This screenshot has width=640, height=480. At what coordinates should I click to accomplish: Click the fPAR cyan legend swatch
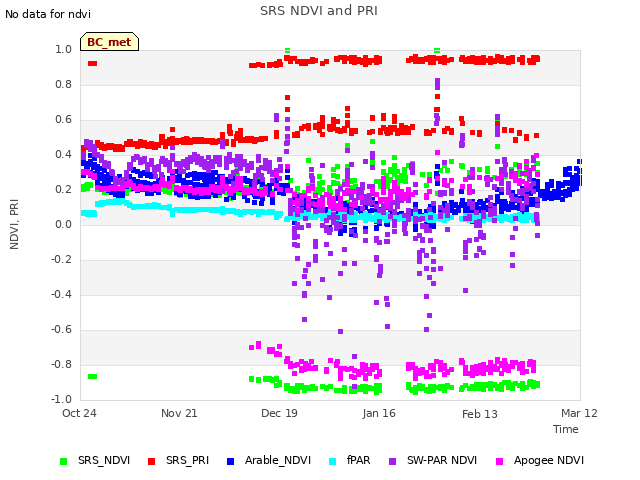click(x=333, y=461)
